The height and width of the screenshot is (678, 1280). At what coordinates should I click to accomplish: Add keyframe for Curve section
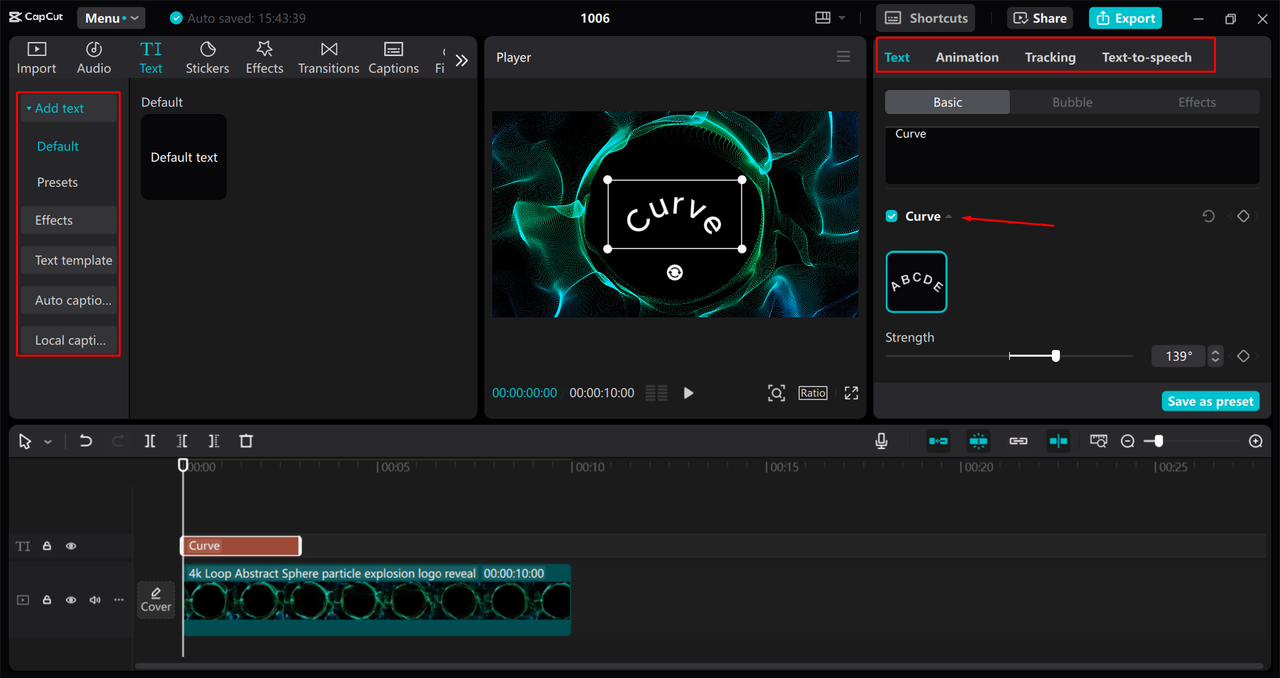(1243, 216)
